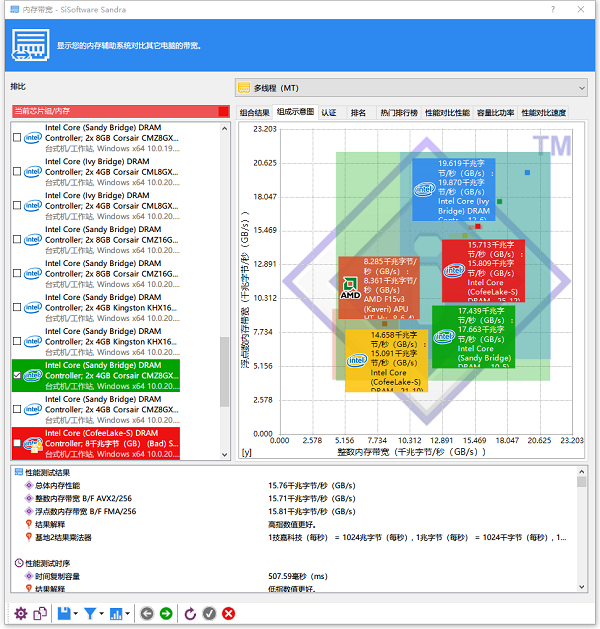The height and width of the screenshot is (629, 600).
Task: Click the small blue data point on chart
Action: point(527,172)
